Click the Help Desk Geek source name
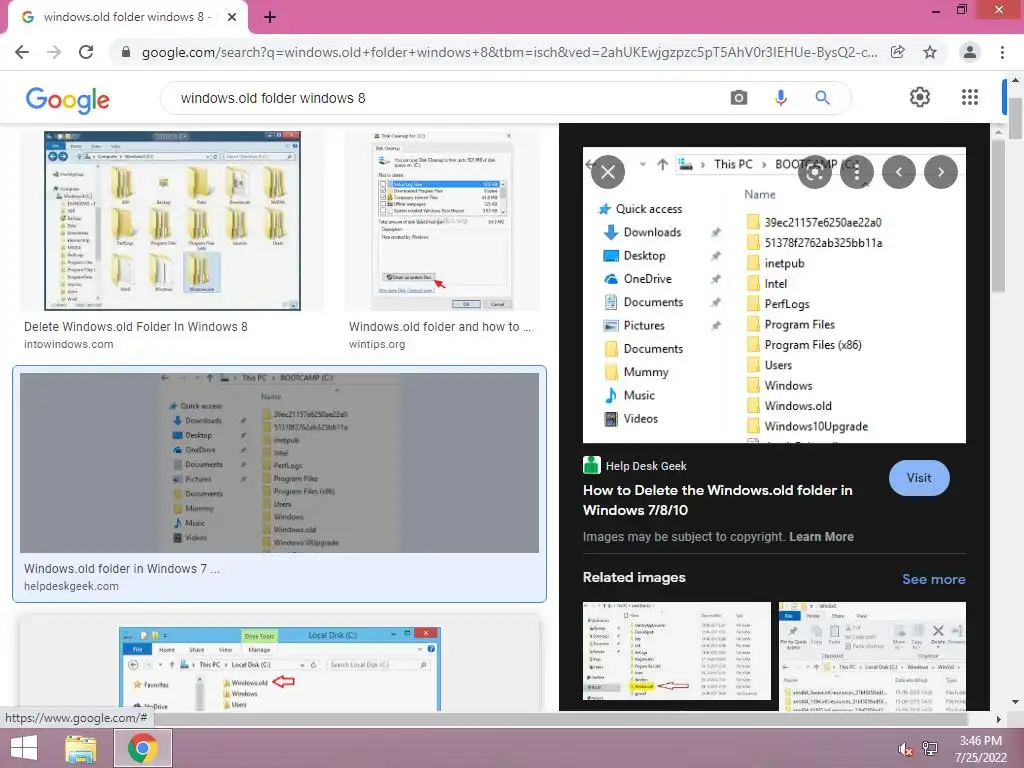1024x768 pixels. (x=646, y=466)
